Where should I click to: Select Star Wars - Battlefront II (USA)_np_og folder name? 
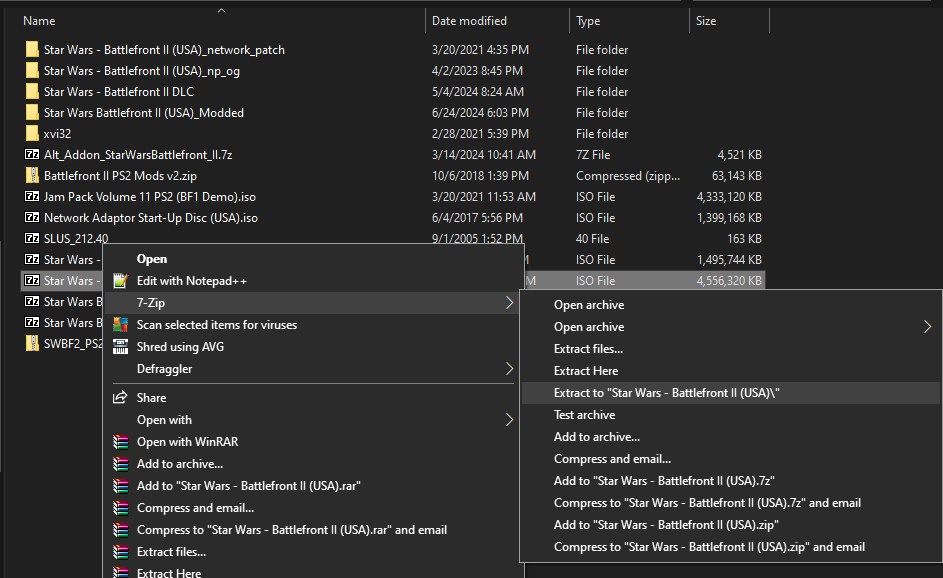142,70
